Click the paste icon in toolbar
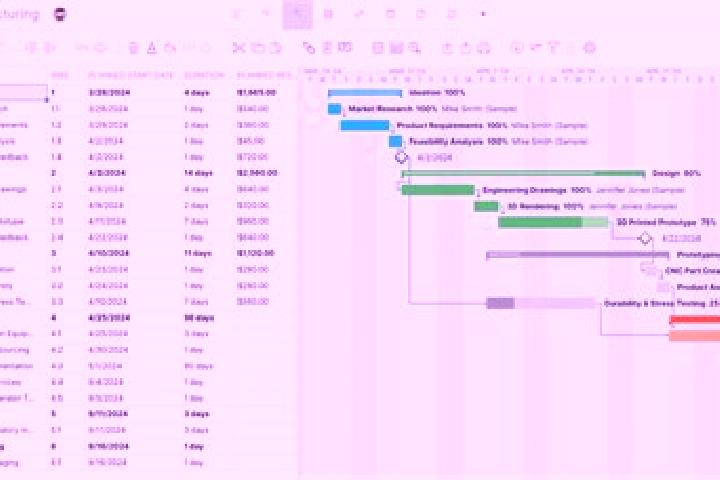The image size is (720, 480). coord(276,47)
